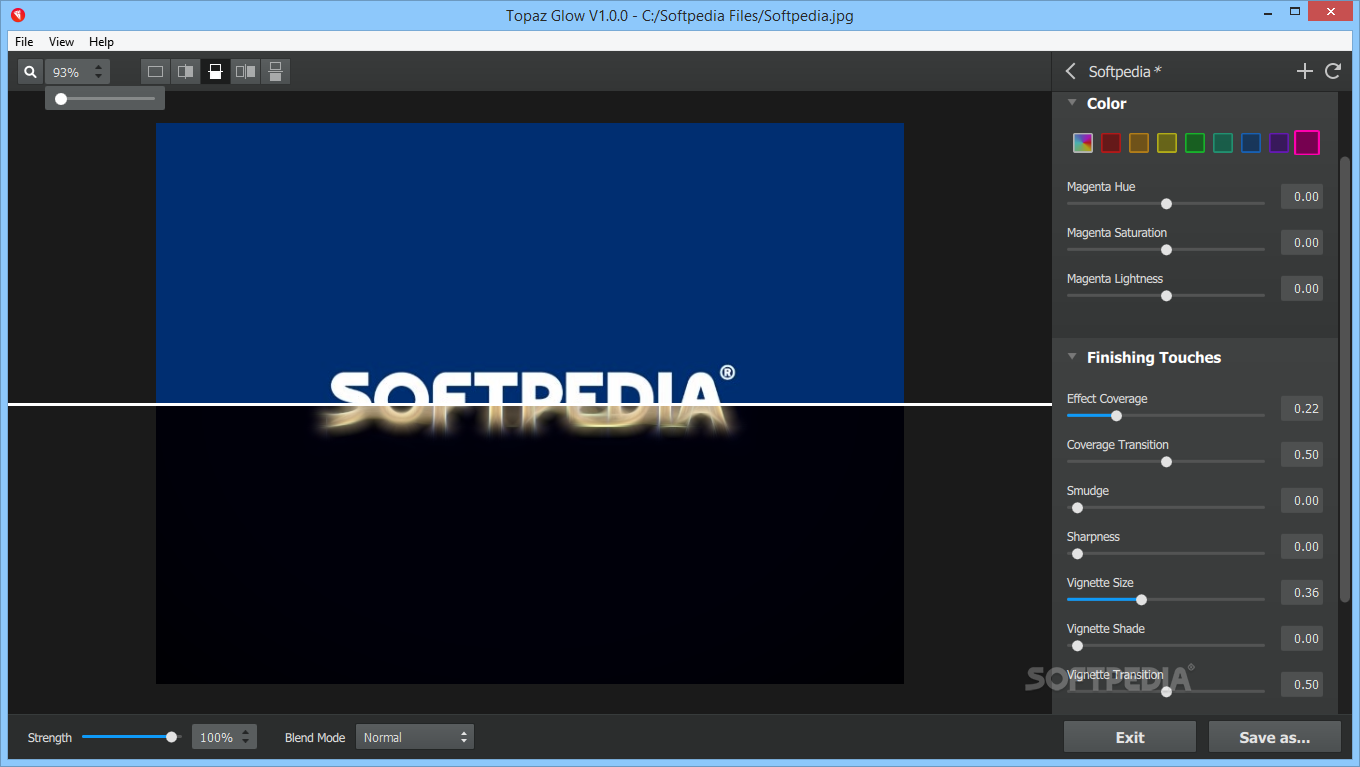Image resolution: width=1360 pixels, height=767 pixels.
Task: Pick the aqua teal color swatch
Action: [1223, 143]
